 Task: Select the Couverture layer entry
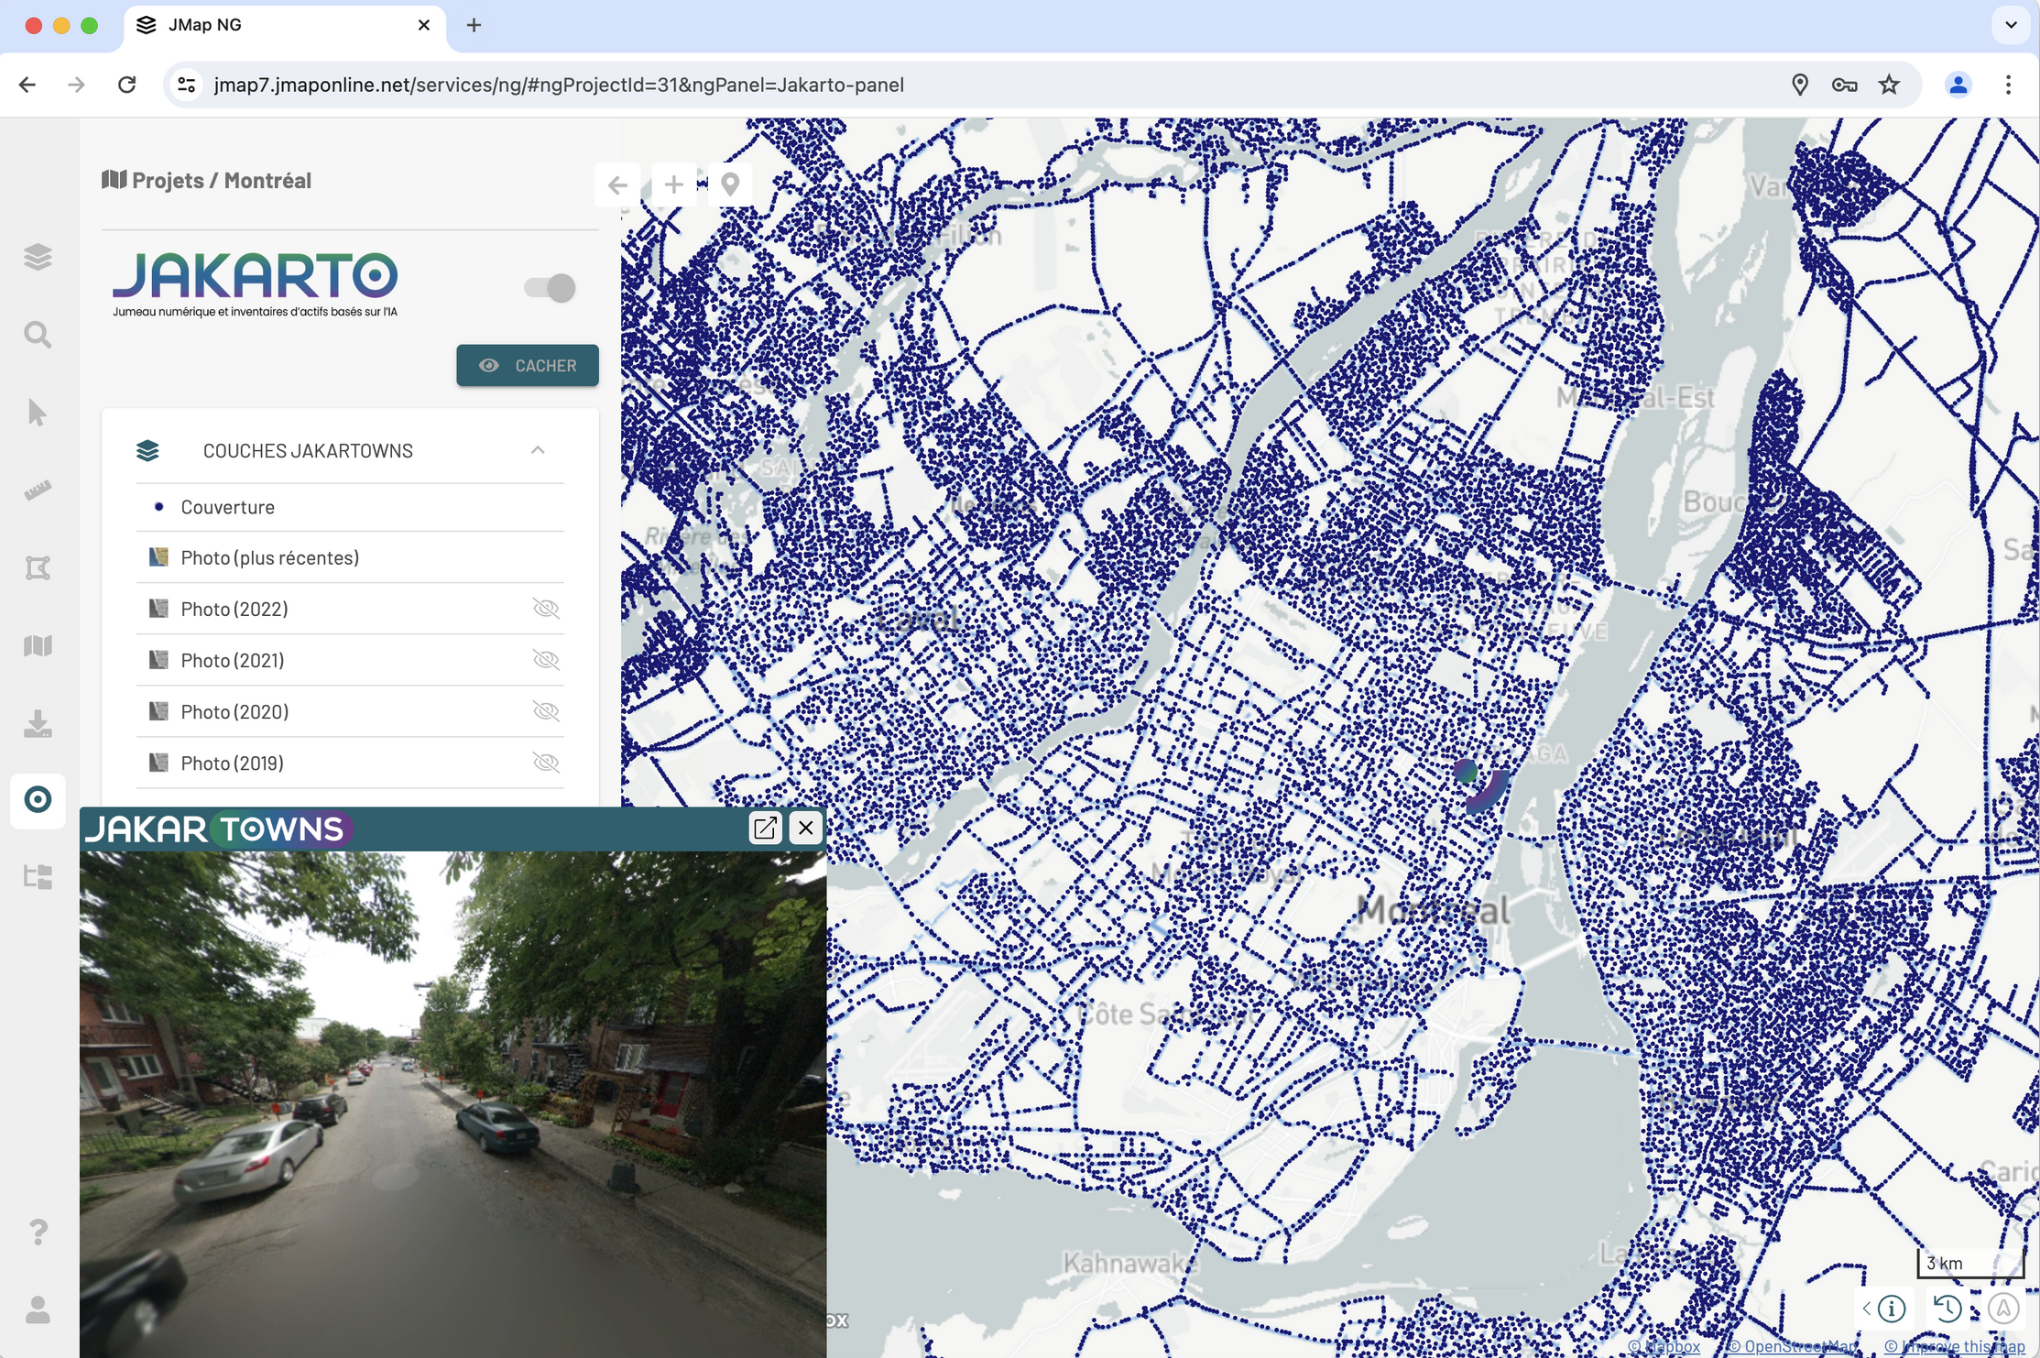tap(228, 507)
